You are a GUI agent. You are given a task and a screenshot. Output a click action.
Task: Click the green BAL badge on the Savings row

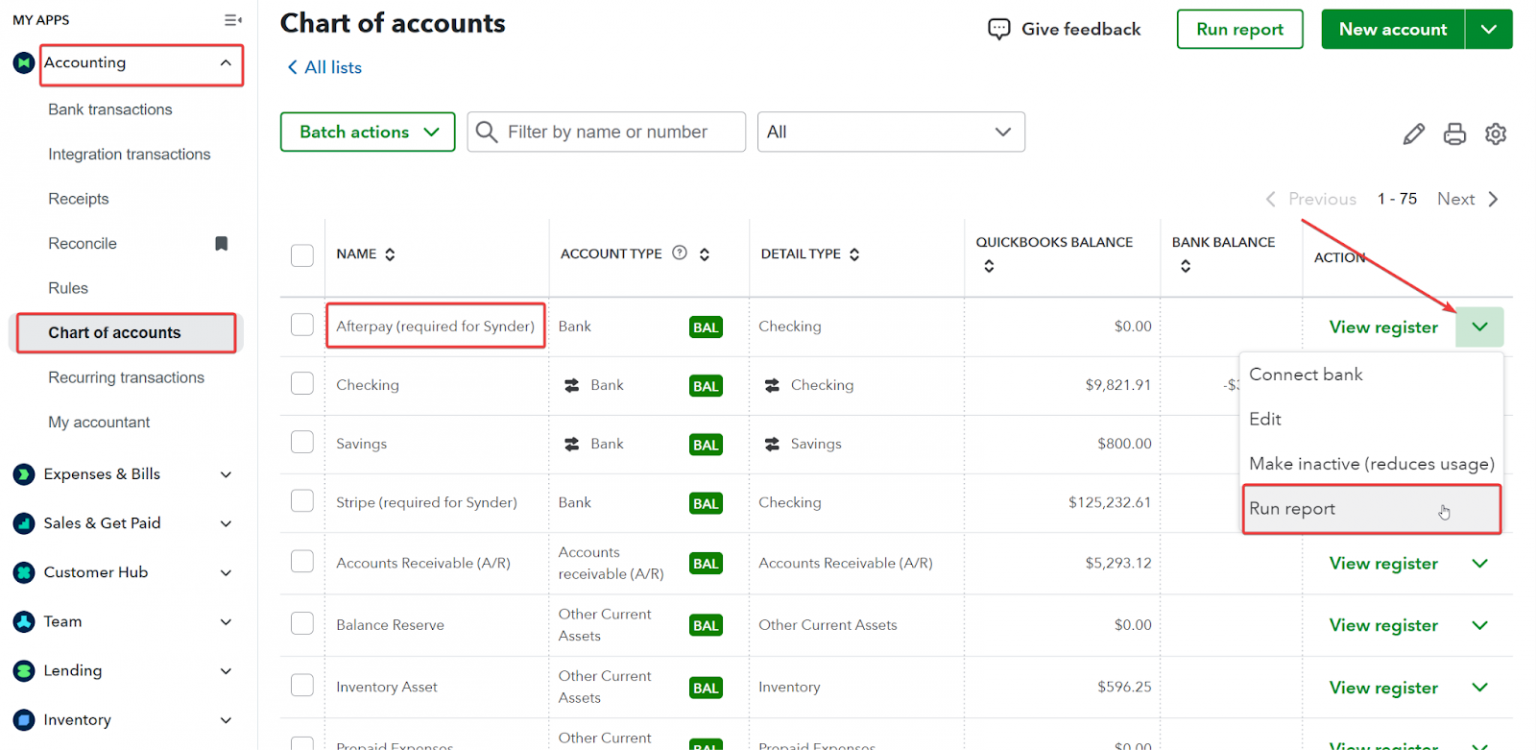[x=706, y=443]
